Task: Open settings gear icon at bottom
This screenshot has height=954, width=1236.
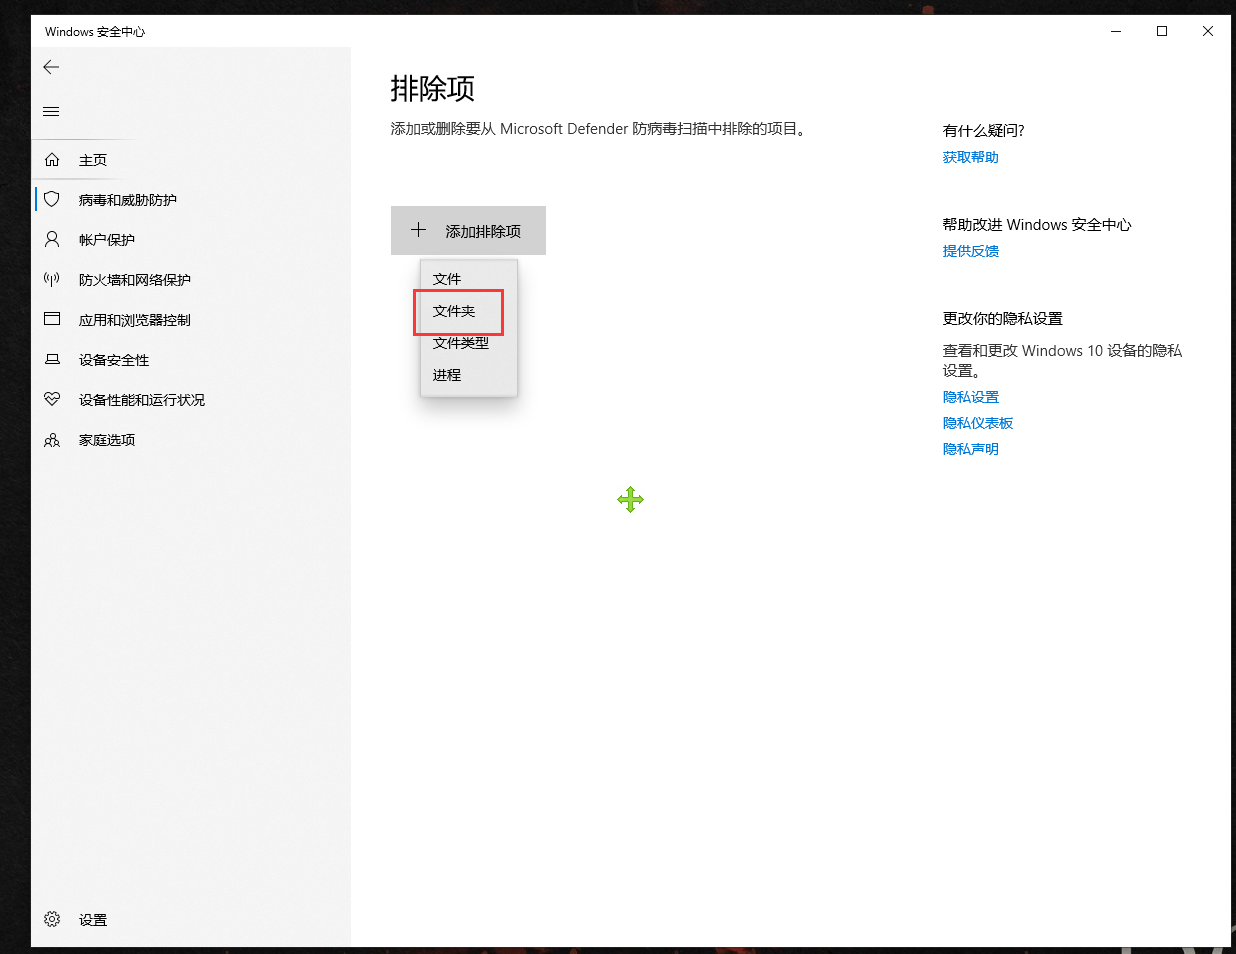Action: click(52, 919)
